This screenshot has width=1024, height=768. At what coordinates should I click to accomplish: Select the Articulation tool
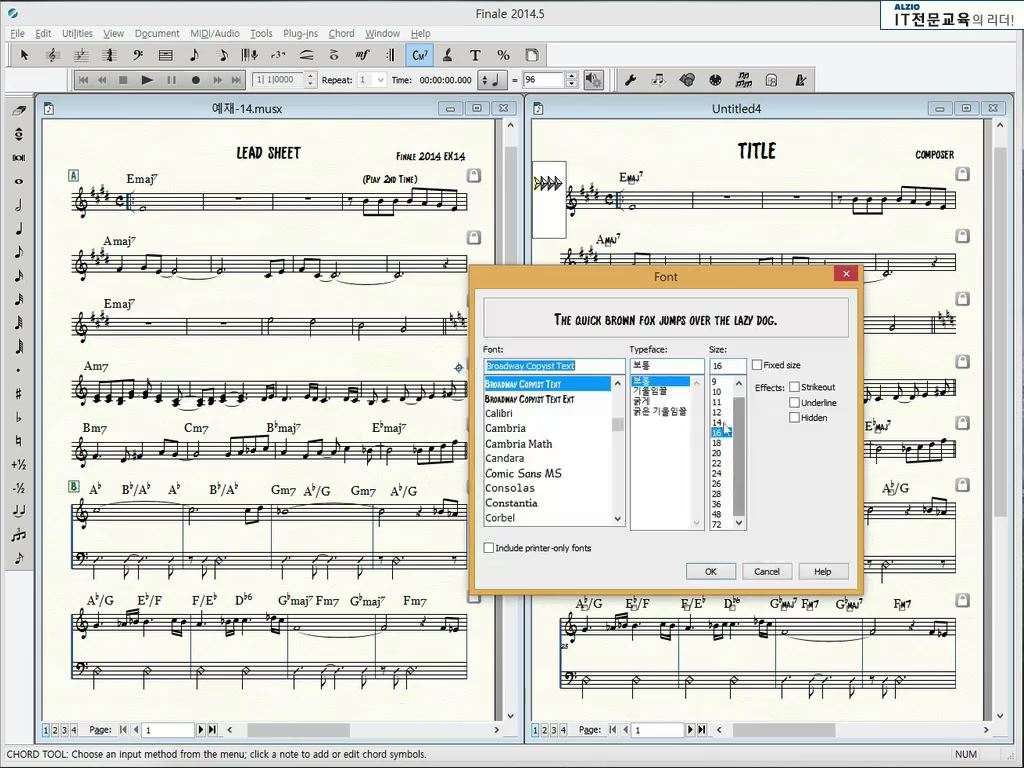(334, 56)
